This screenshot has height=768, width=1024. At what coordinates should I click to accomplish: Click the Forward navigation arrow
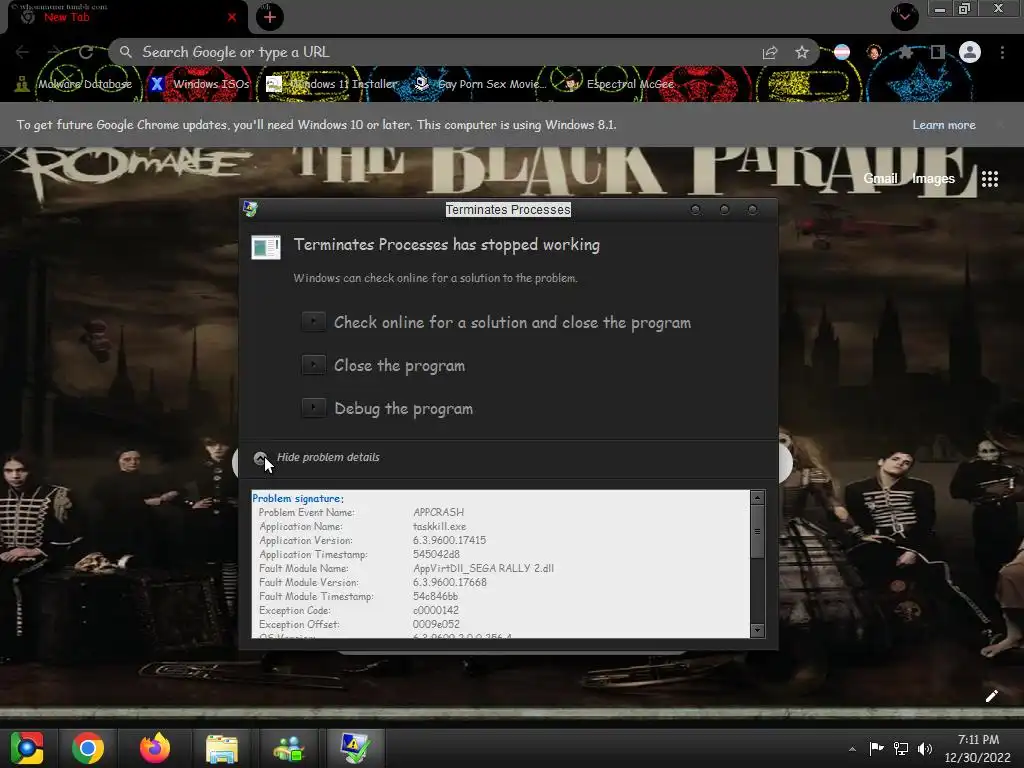click(x=54, y=52)
